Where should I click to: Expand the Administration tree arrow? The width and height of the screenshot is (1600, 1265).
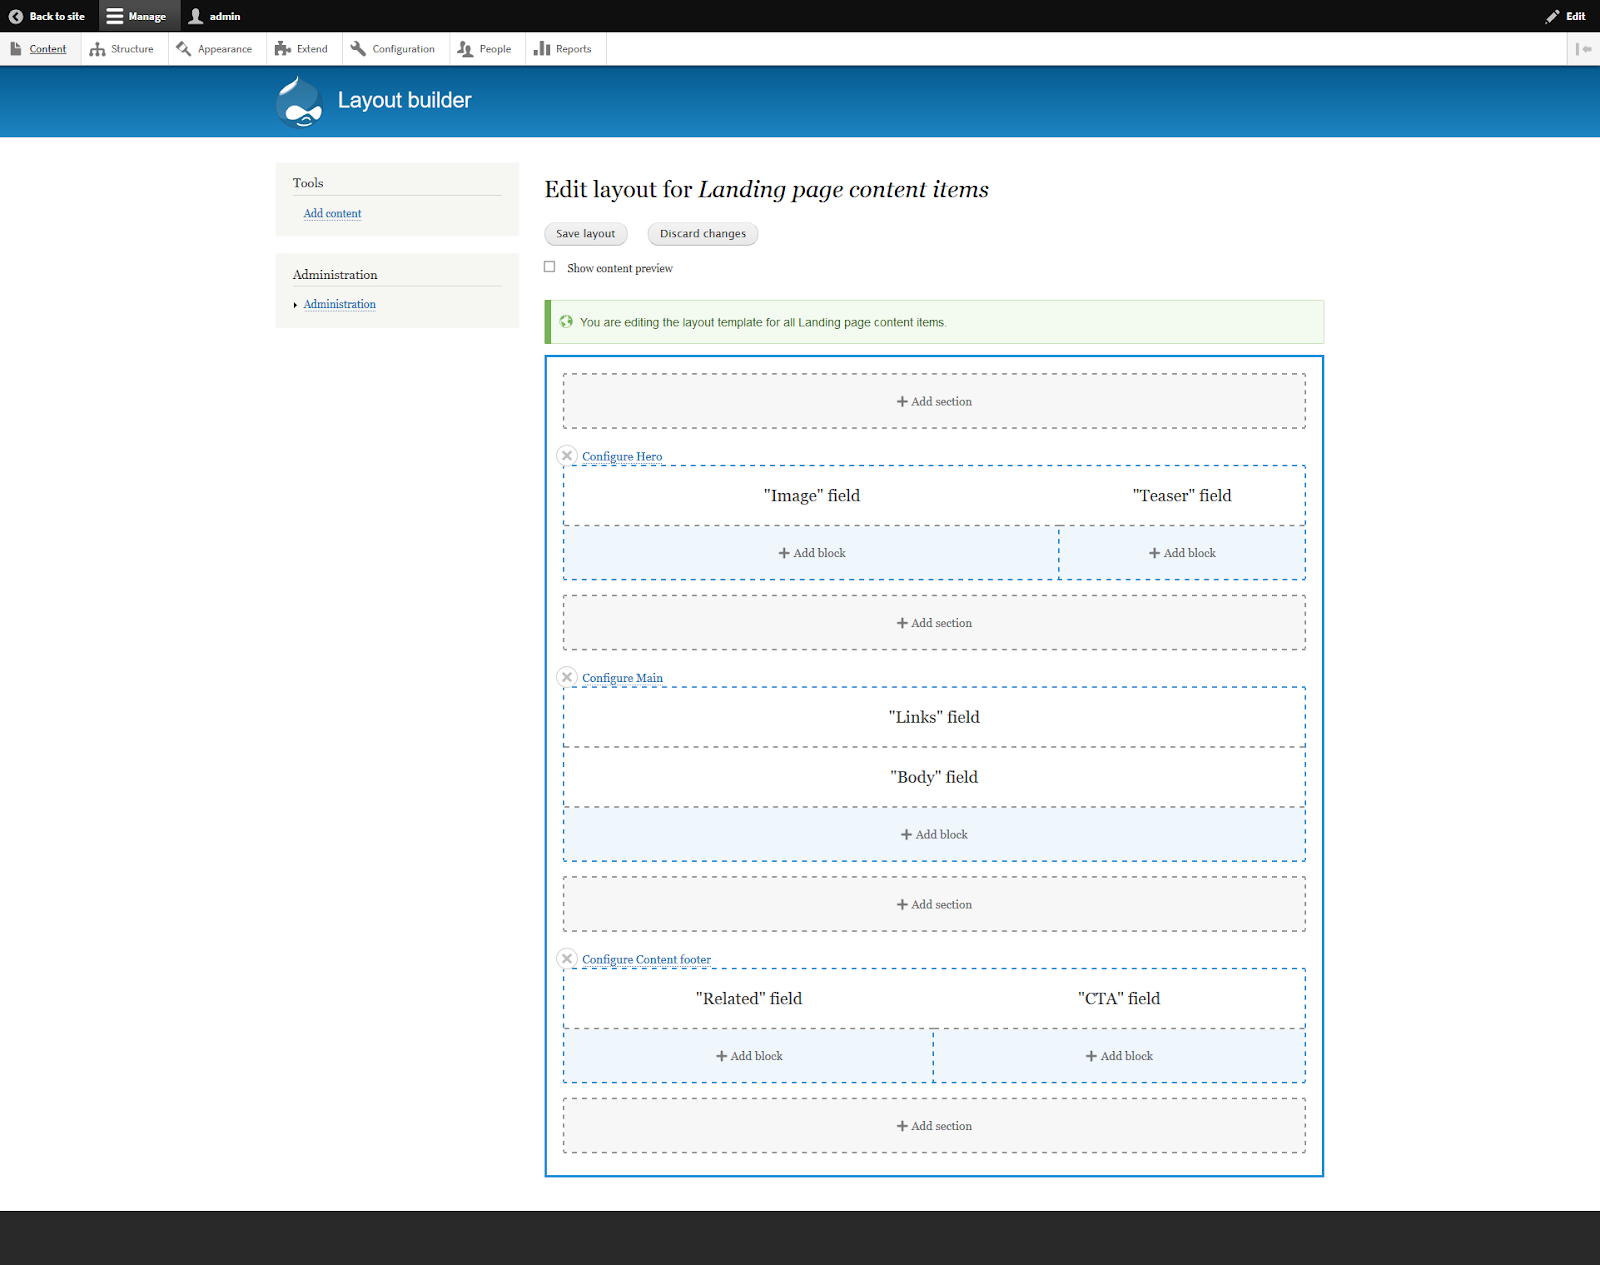coord(295,305)
